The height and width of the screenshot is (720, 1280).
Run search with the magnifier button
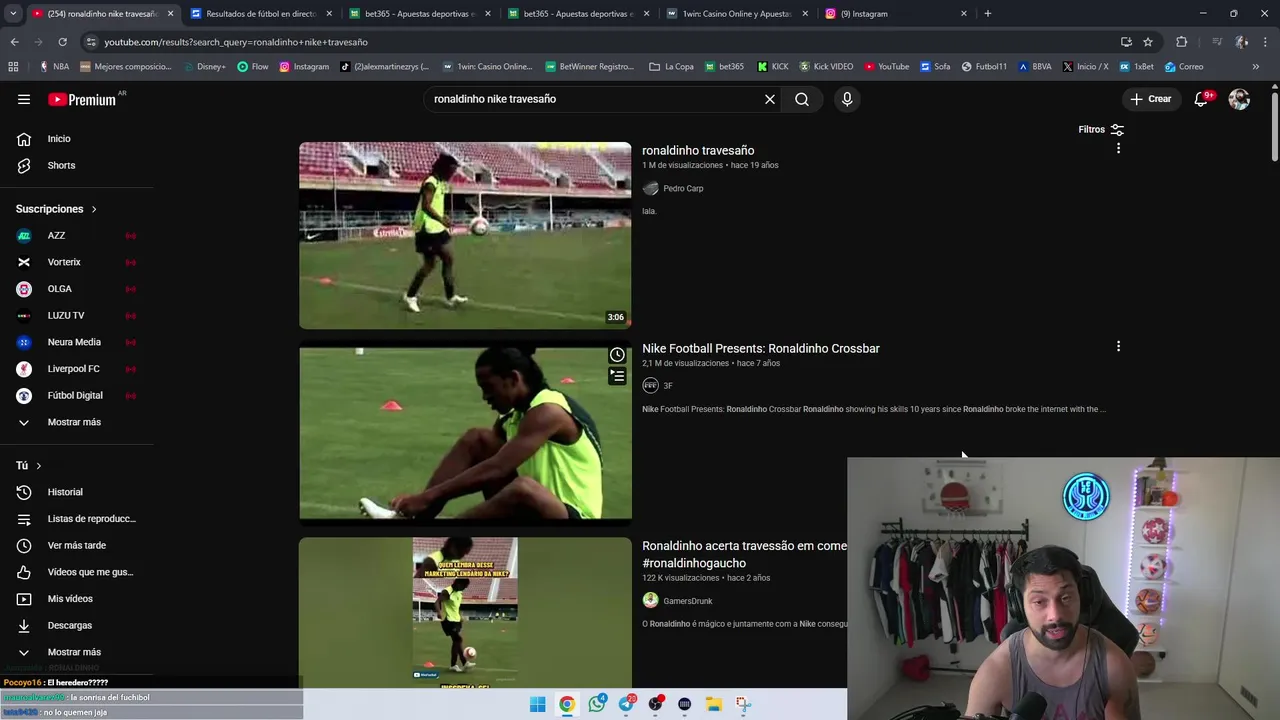click(x=802, y=99)
